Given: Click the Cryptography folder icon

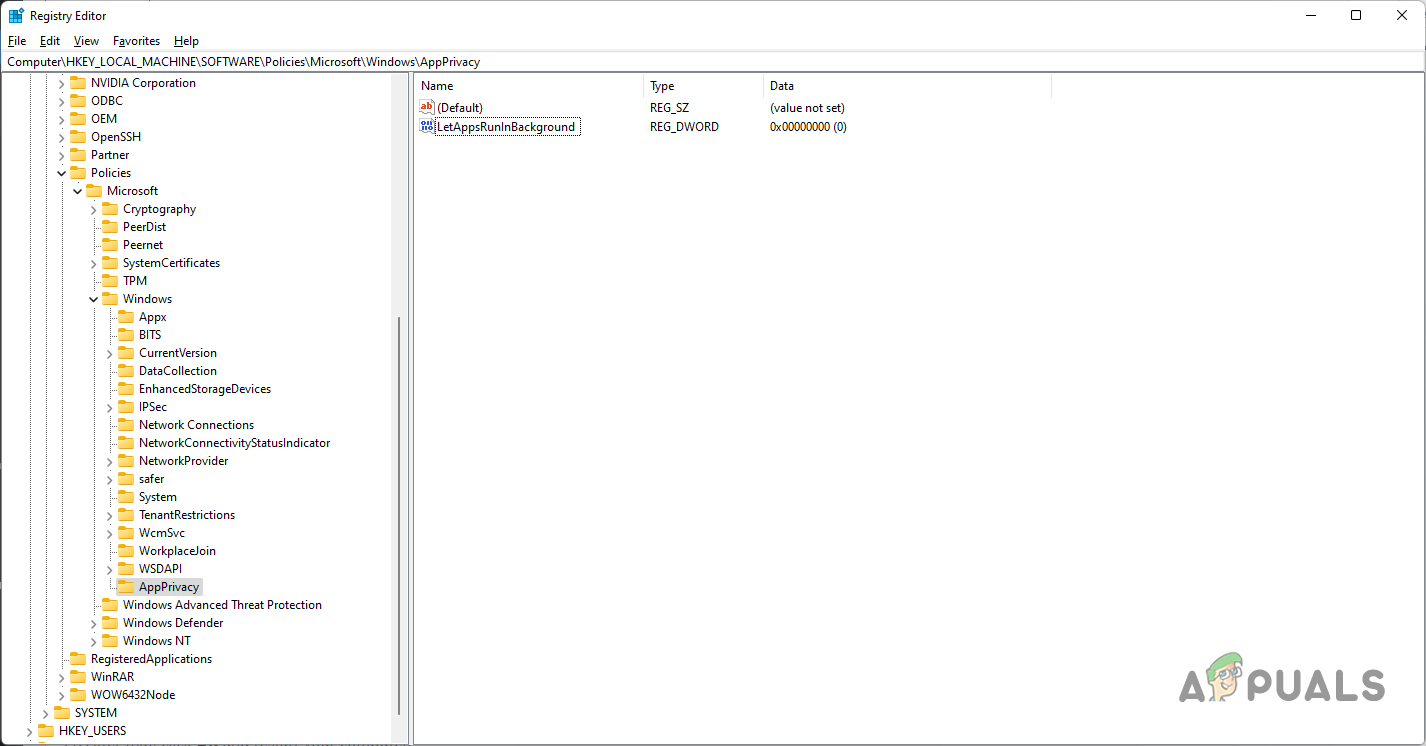Looking at the screenshot, I should pos(109,209).
